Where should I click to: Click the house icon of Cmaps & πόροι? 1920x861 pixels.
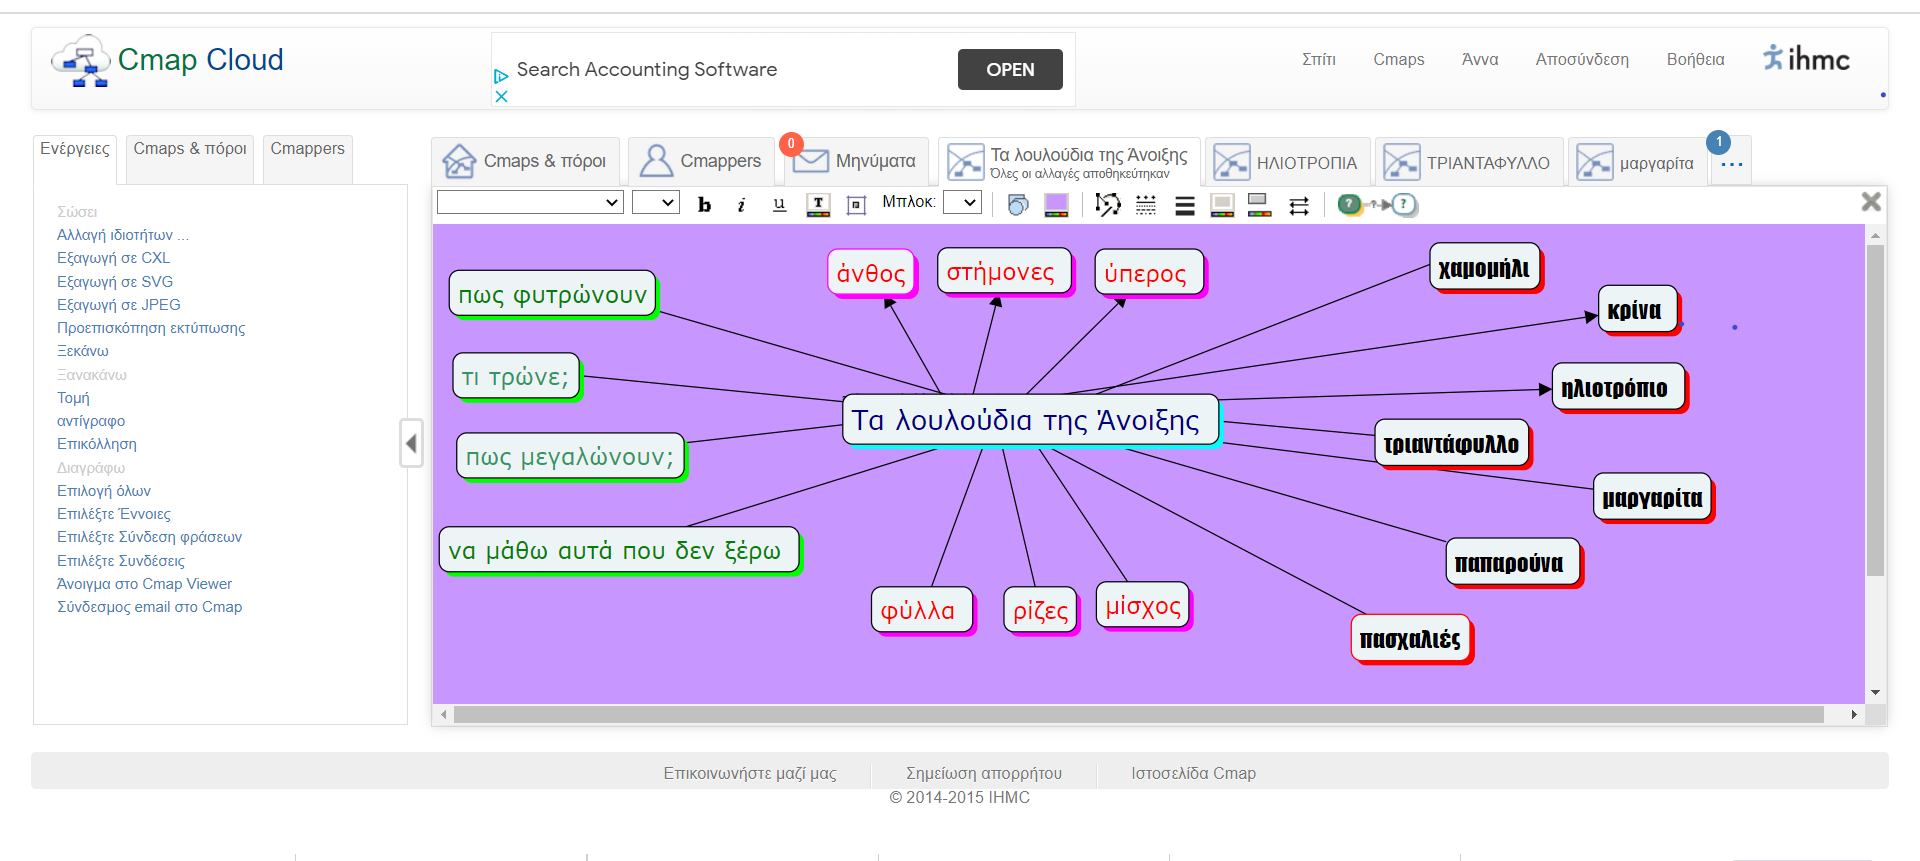point(459,161)
